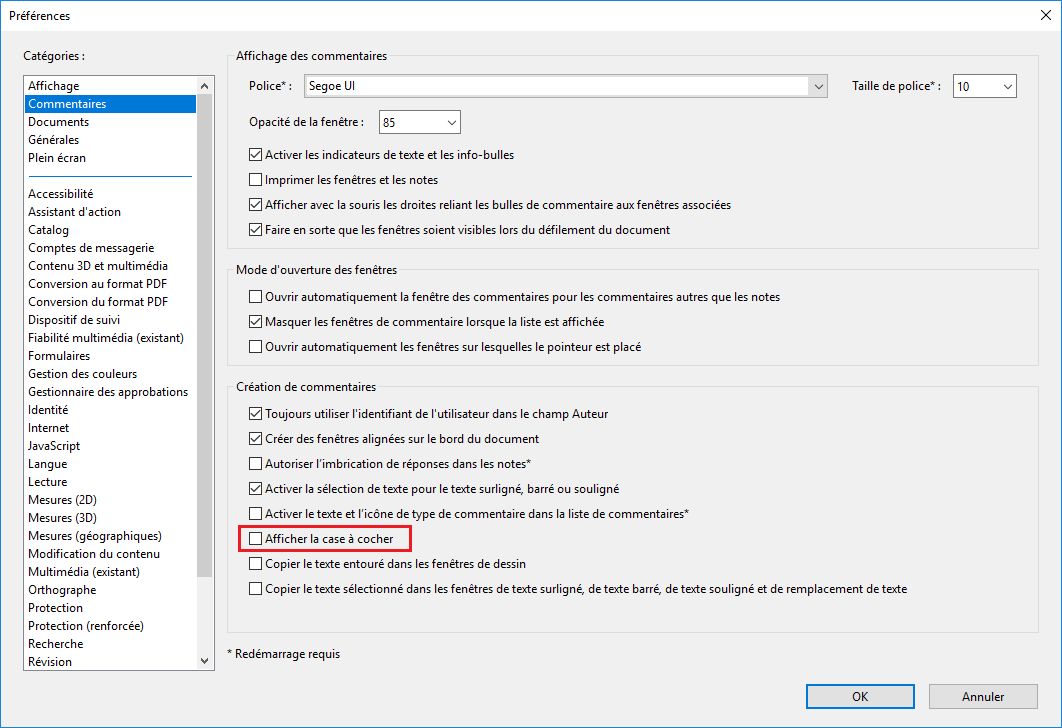
Task: Select the Générales category
Action: [x=110, y=140]
